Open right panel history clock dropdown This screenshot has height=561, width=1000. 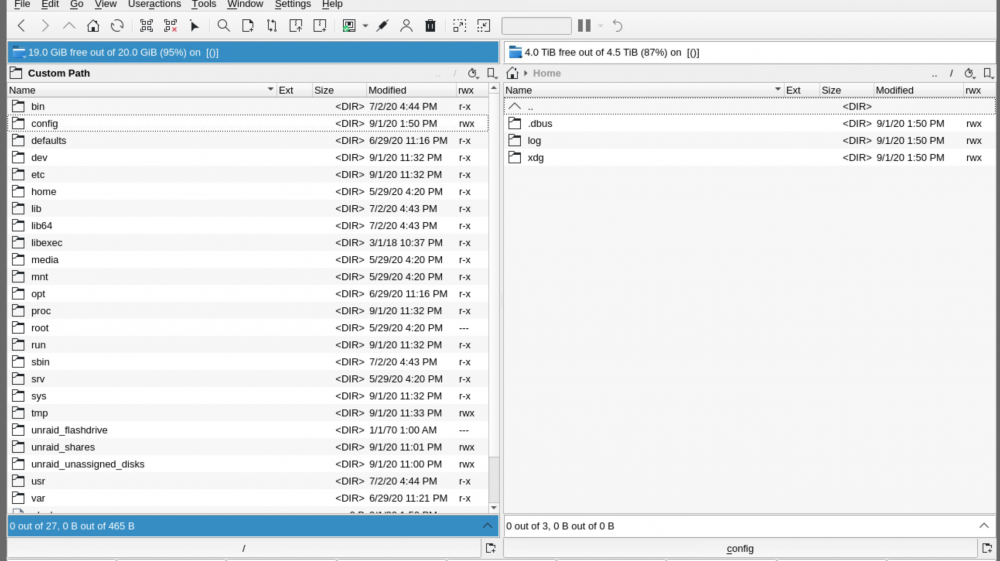click(x=969, y=73)
